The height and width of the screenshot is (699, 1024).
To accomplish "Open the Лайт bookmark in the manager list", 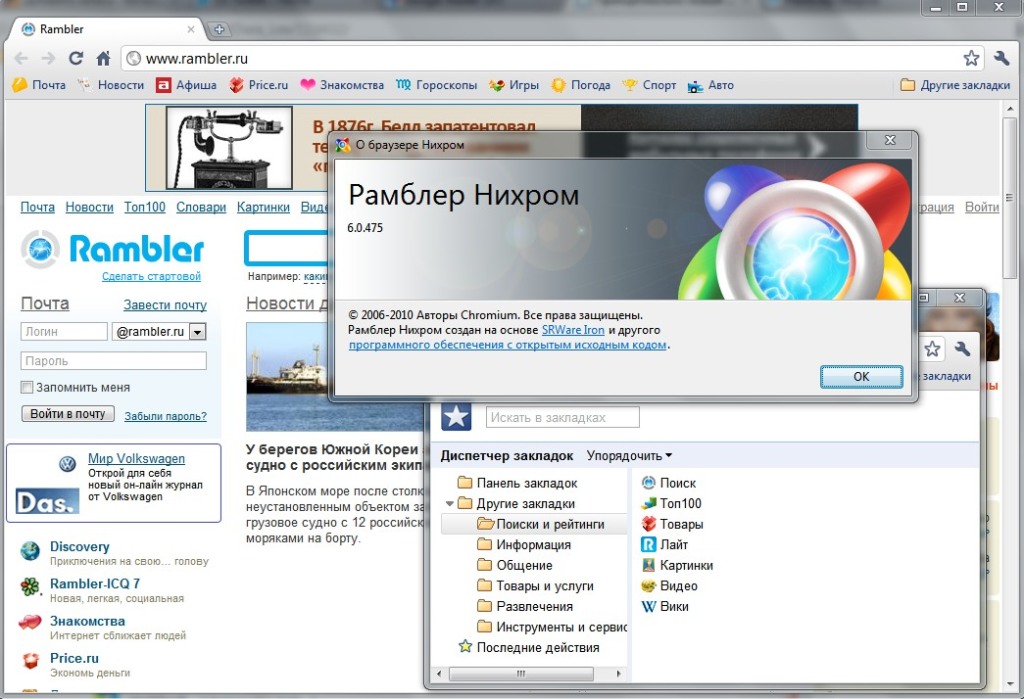I will [x=665, y=544].
